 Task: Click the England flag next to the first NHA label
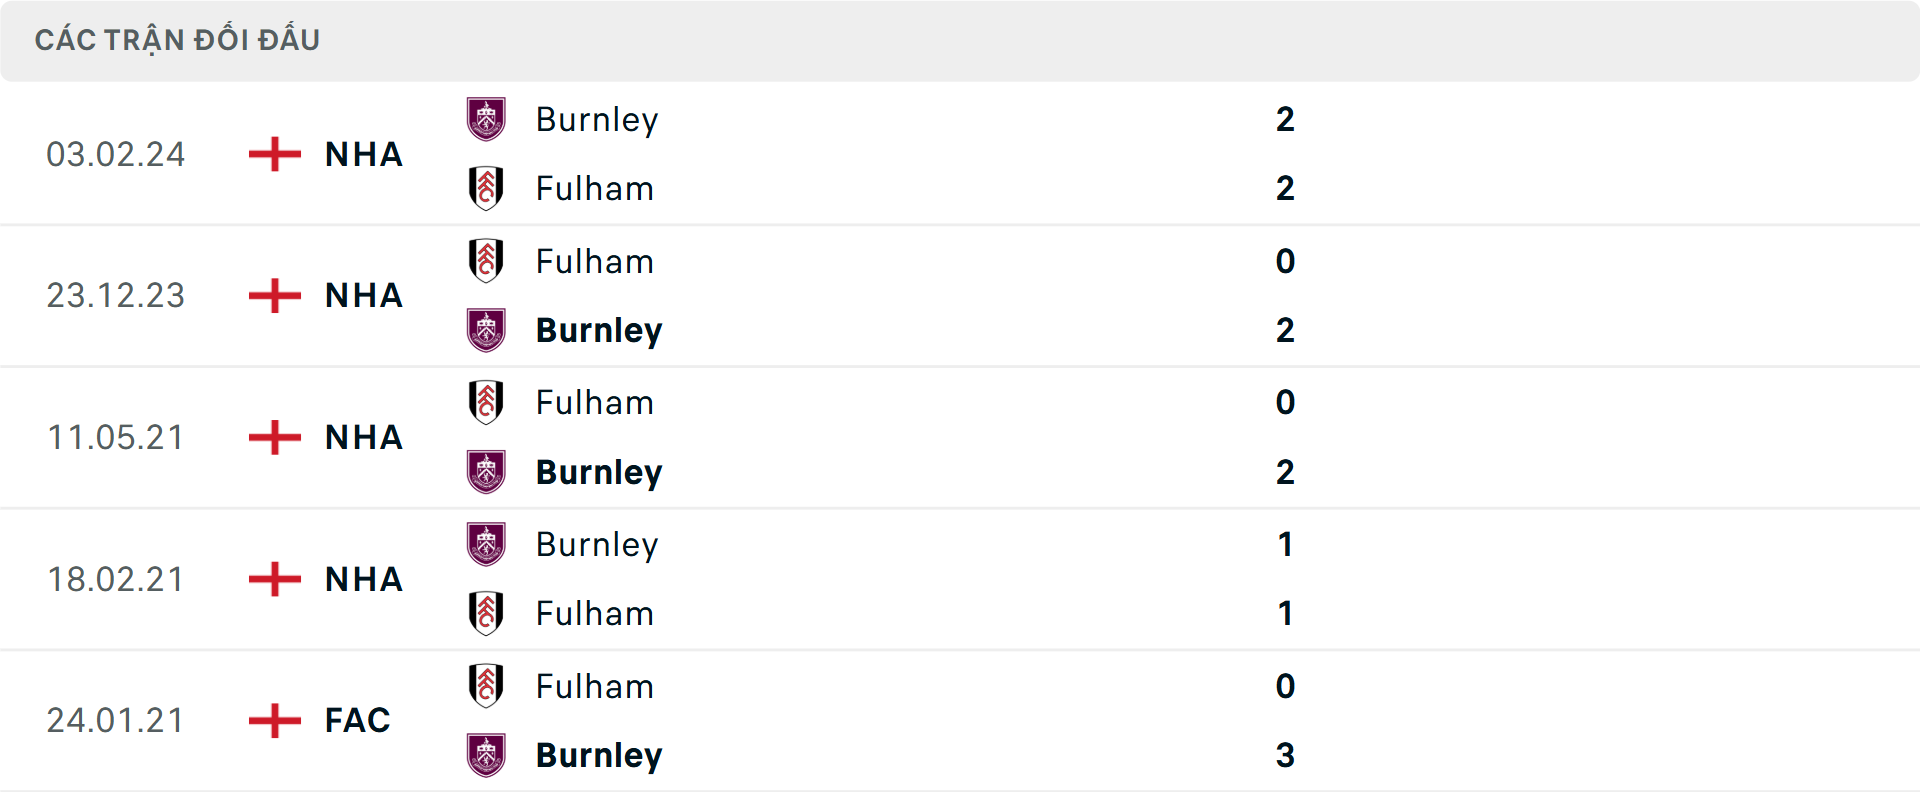click(x=273, y=154)
